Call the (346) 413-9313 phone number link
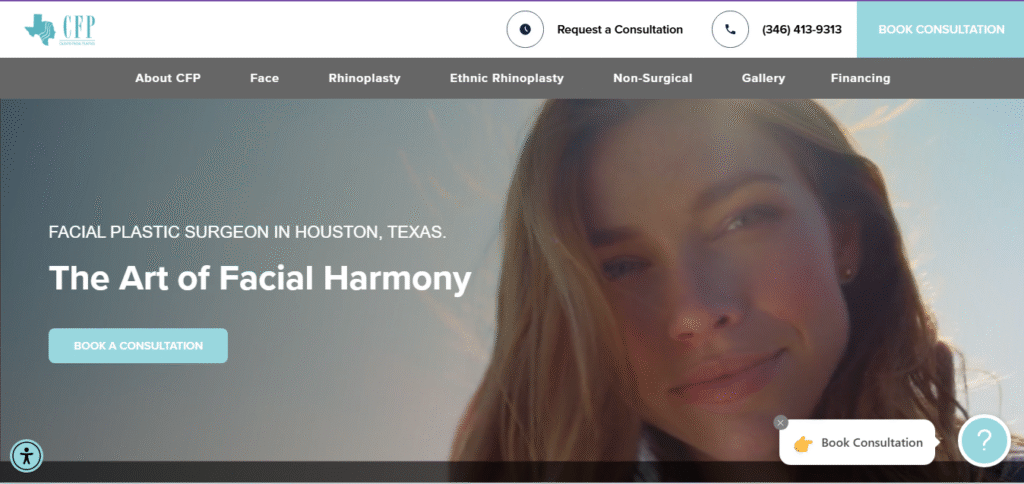The height and width of the screenshot is (484, 1024). tap(801, 30)
